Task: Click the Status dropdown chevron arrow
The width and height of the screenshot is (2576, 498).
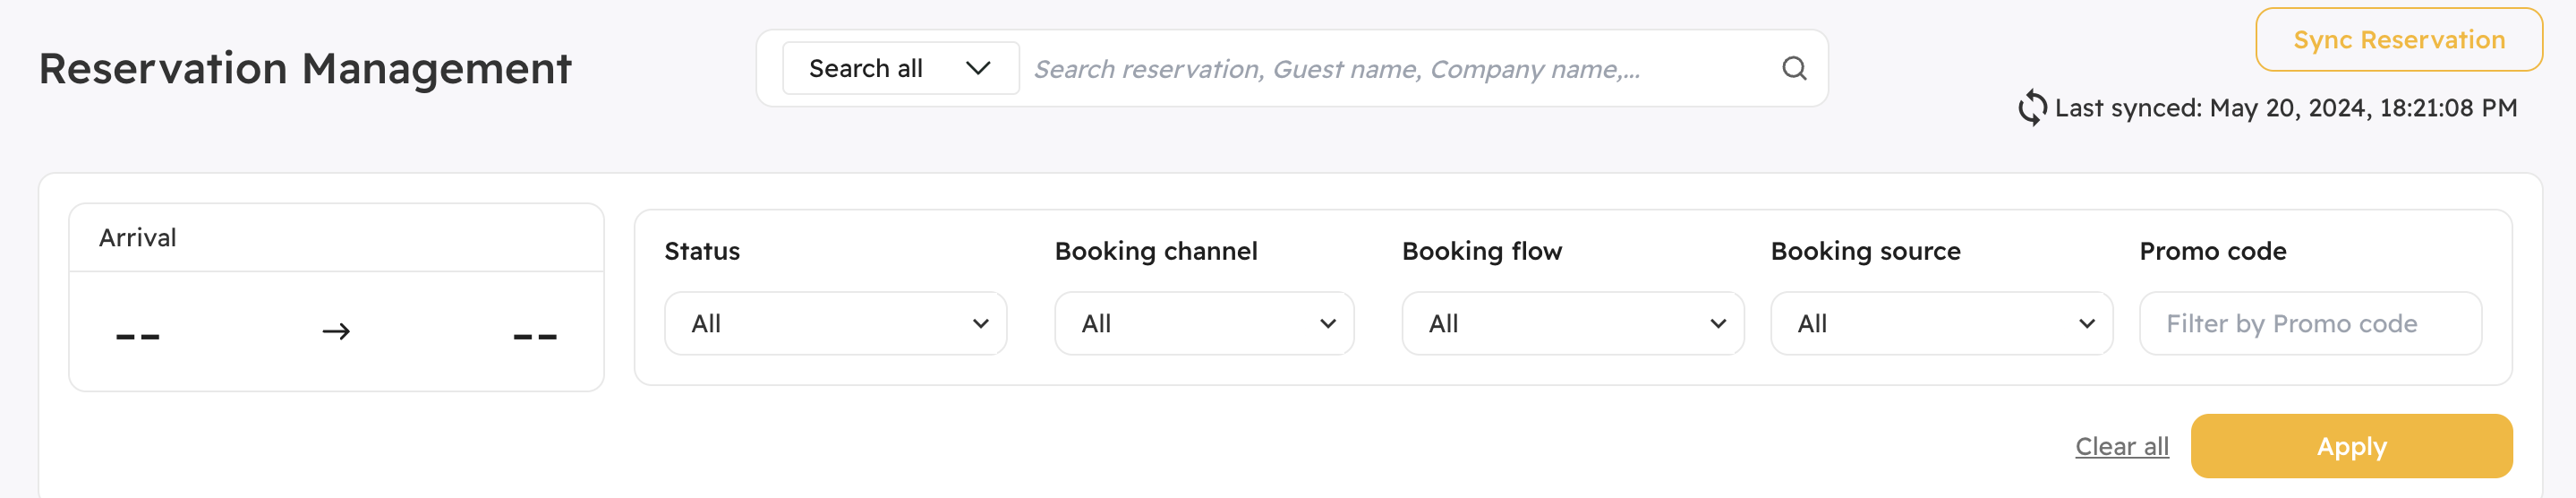Action: 980,324
